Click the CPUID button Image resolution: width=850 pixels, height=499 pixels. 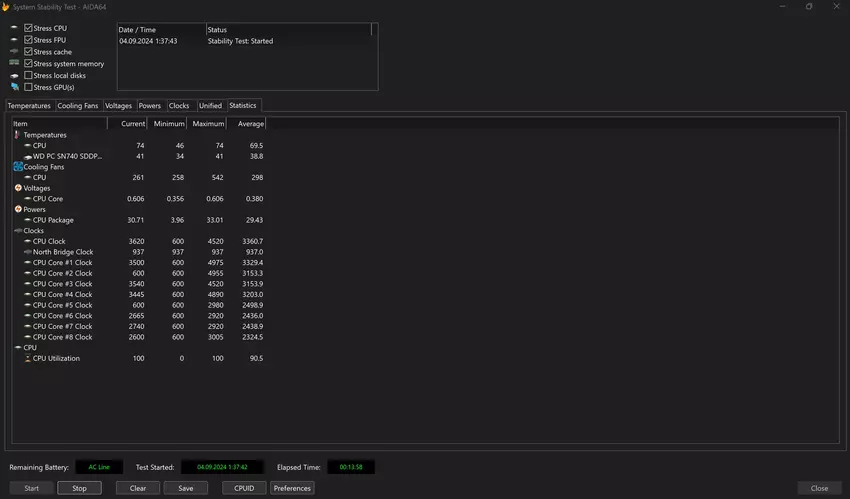point(244,488)
